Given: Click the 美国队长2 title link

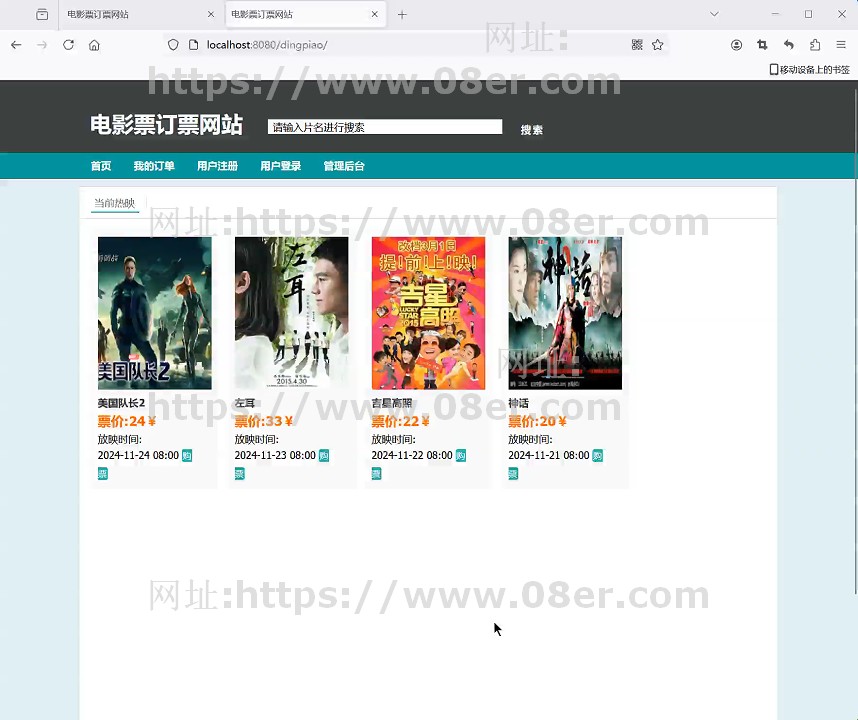Looking at the screenshot, I should [x=121, y=403].
